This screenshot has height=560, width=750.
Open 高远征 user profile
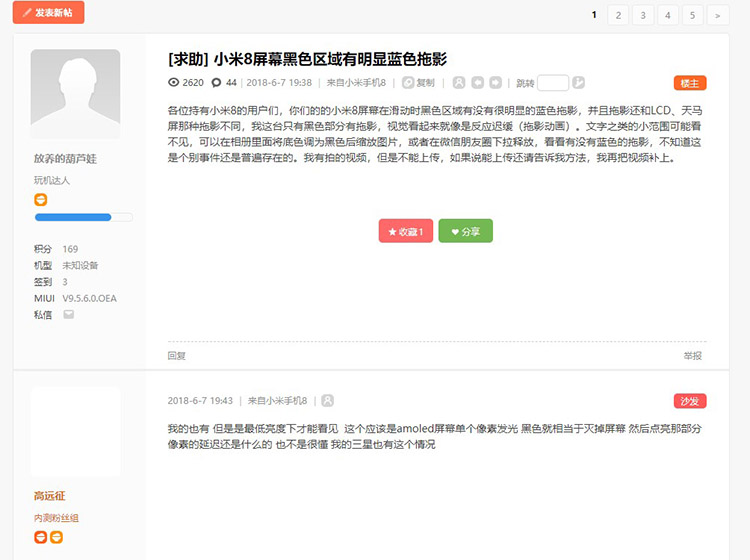pos(49,496)
